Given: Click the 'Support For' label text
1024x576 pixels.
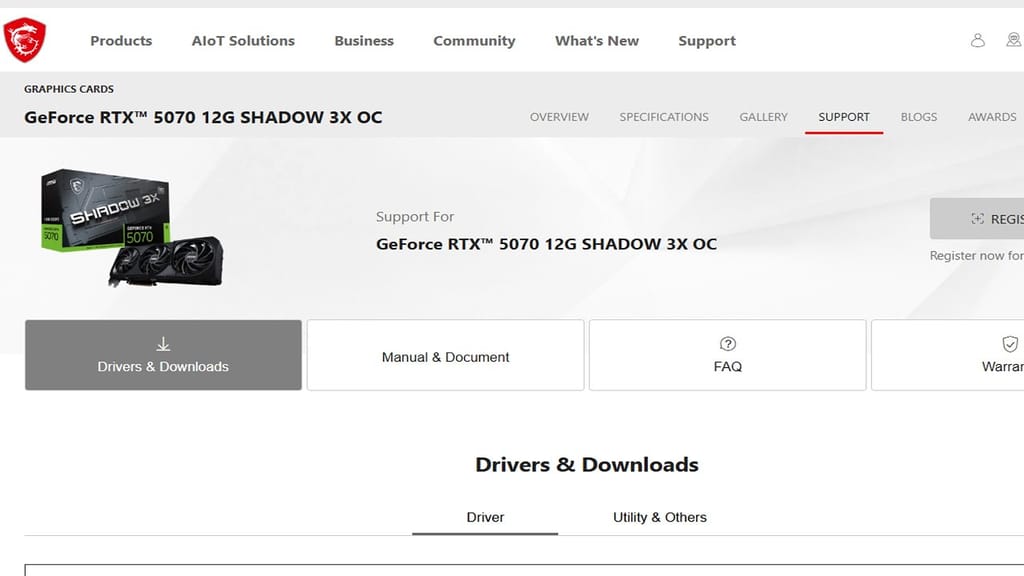Looking at the screenshot, I should [415, 217].
